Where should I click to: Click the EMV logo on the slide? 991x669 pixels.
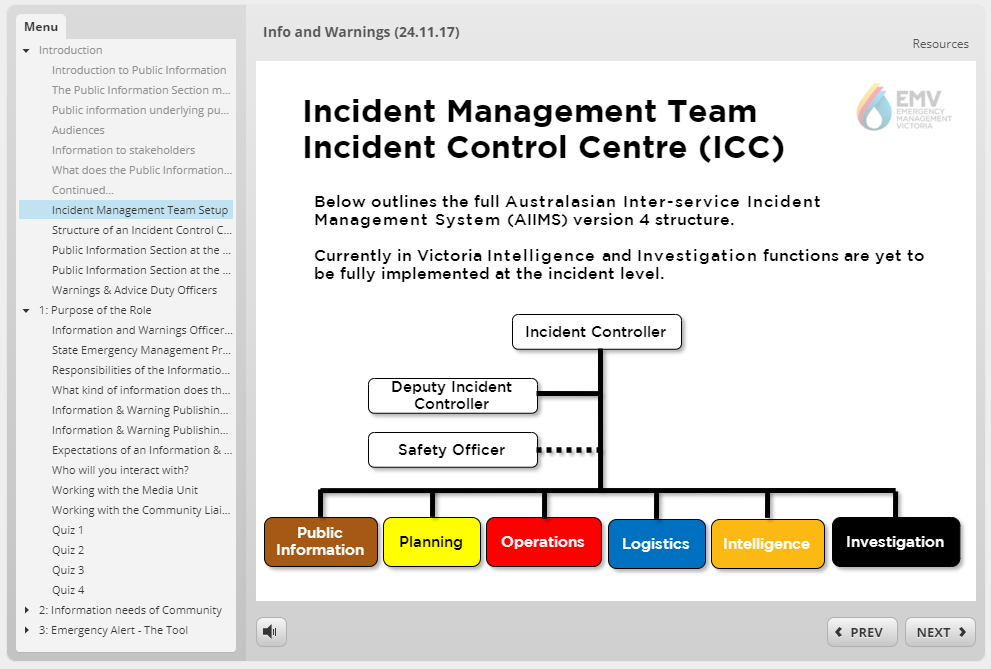click(x=904, y=107)
